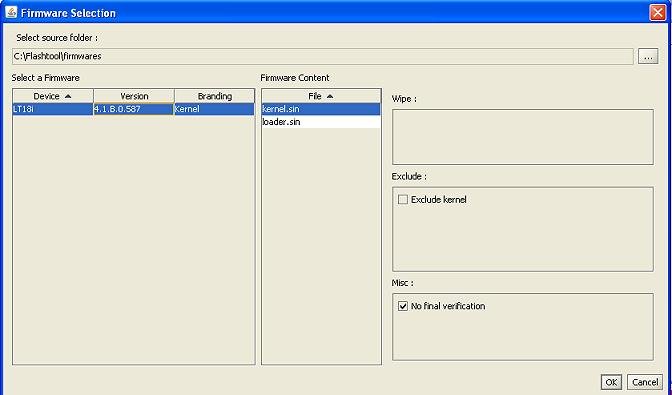Screen dimensions: 672x395
Task: Select the Kernel branding cell
Action: pos(214,109)
